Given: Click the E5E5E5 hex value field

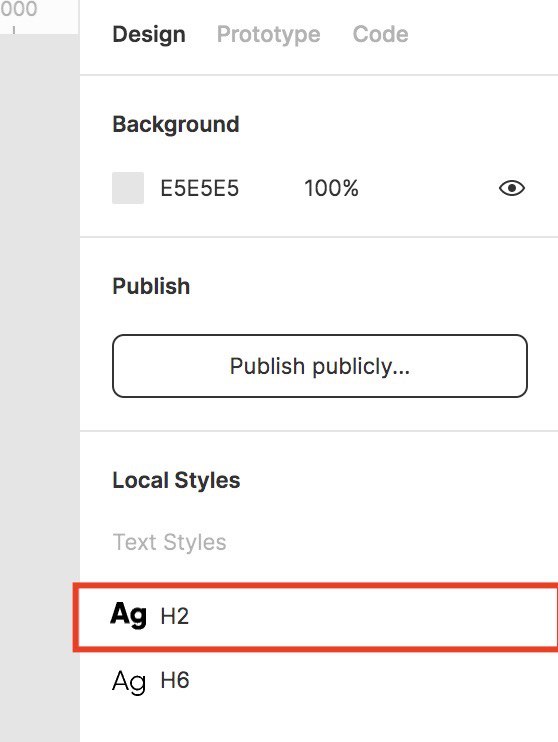Looking at the screenshot, I should pyautogui.click(x=199, y=188).
